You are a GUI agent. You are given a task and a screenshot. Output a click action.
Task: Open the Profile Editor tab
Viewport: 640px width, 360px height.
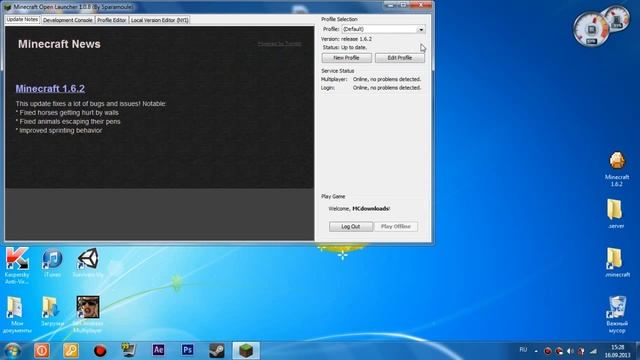coord(111,20)
